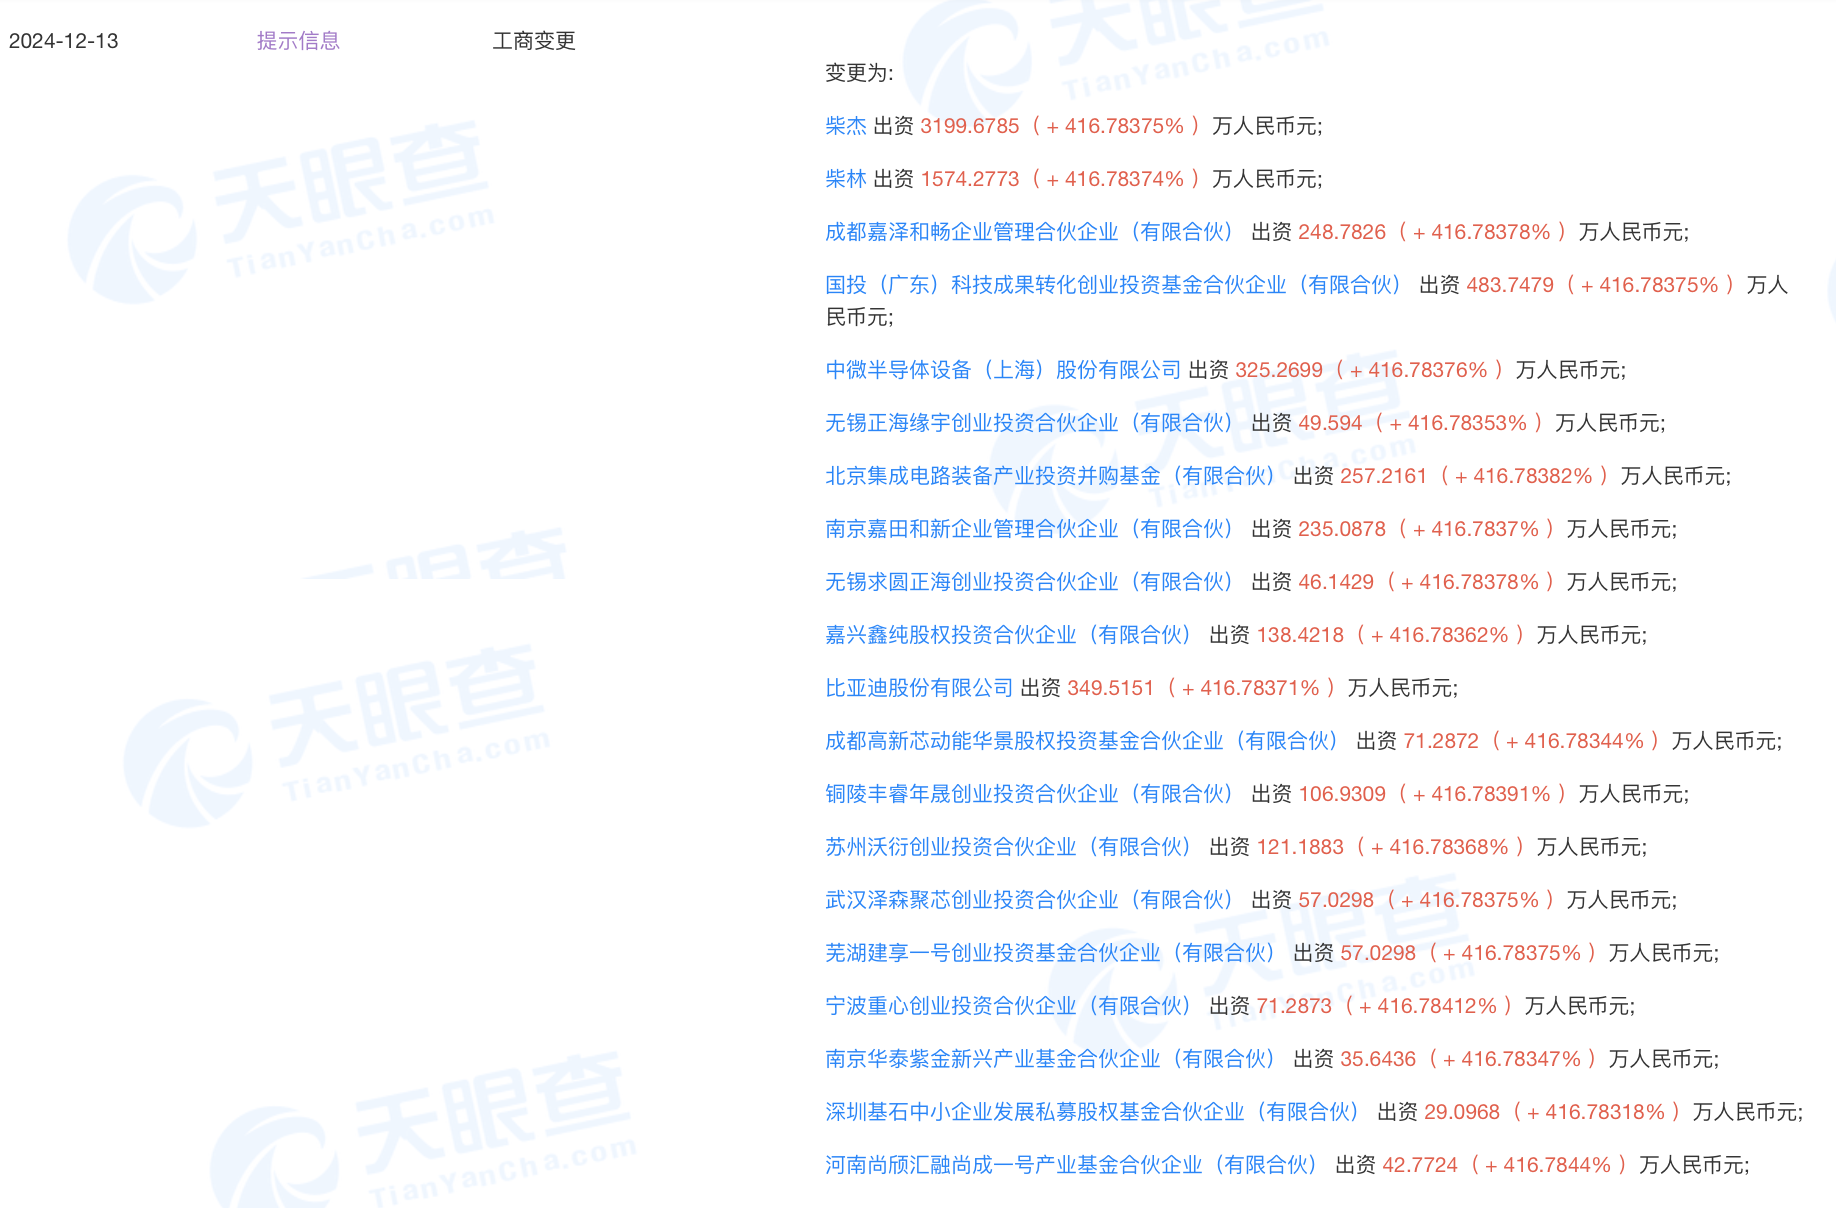The image size is (1836, 1208).
Task: Select the amount 35.6436
Action: tap(1378, 1059)
